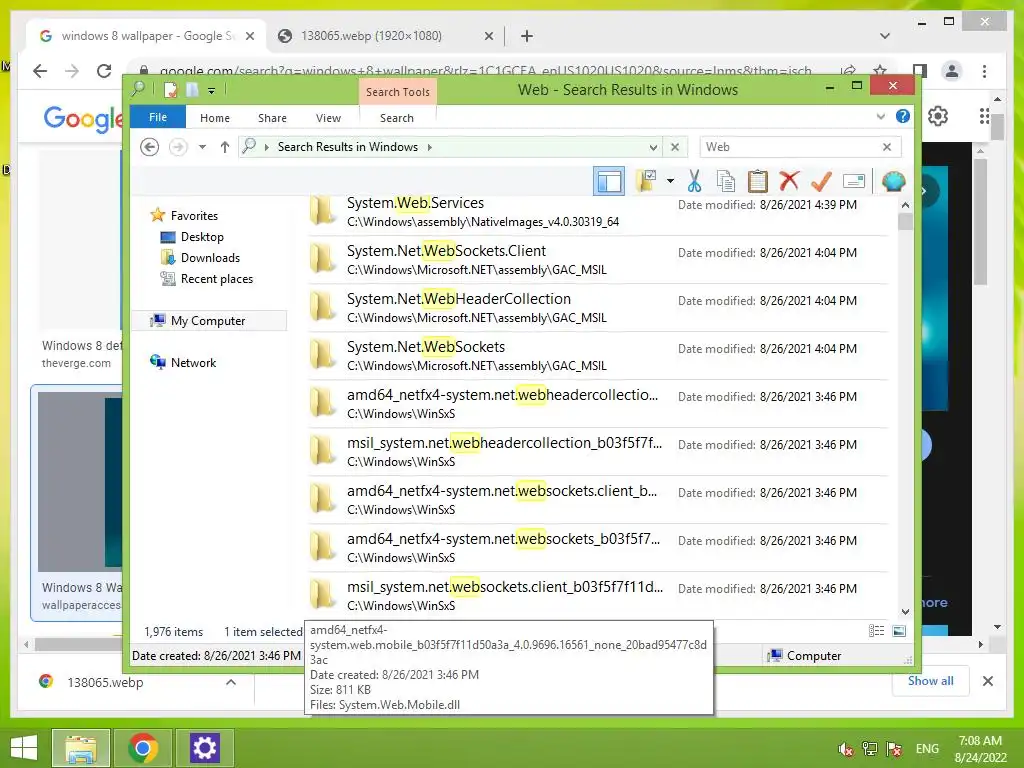
Task: Click Explorer results scrollbar up arrow
Action: (x=905, y=205)
